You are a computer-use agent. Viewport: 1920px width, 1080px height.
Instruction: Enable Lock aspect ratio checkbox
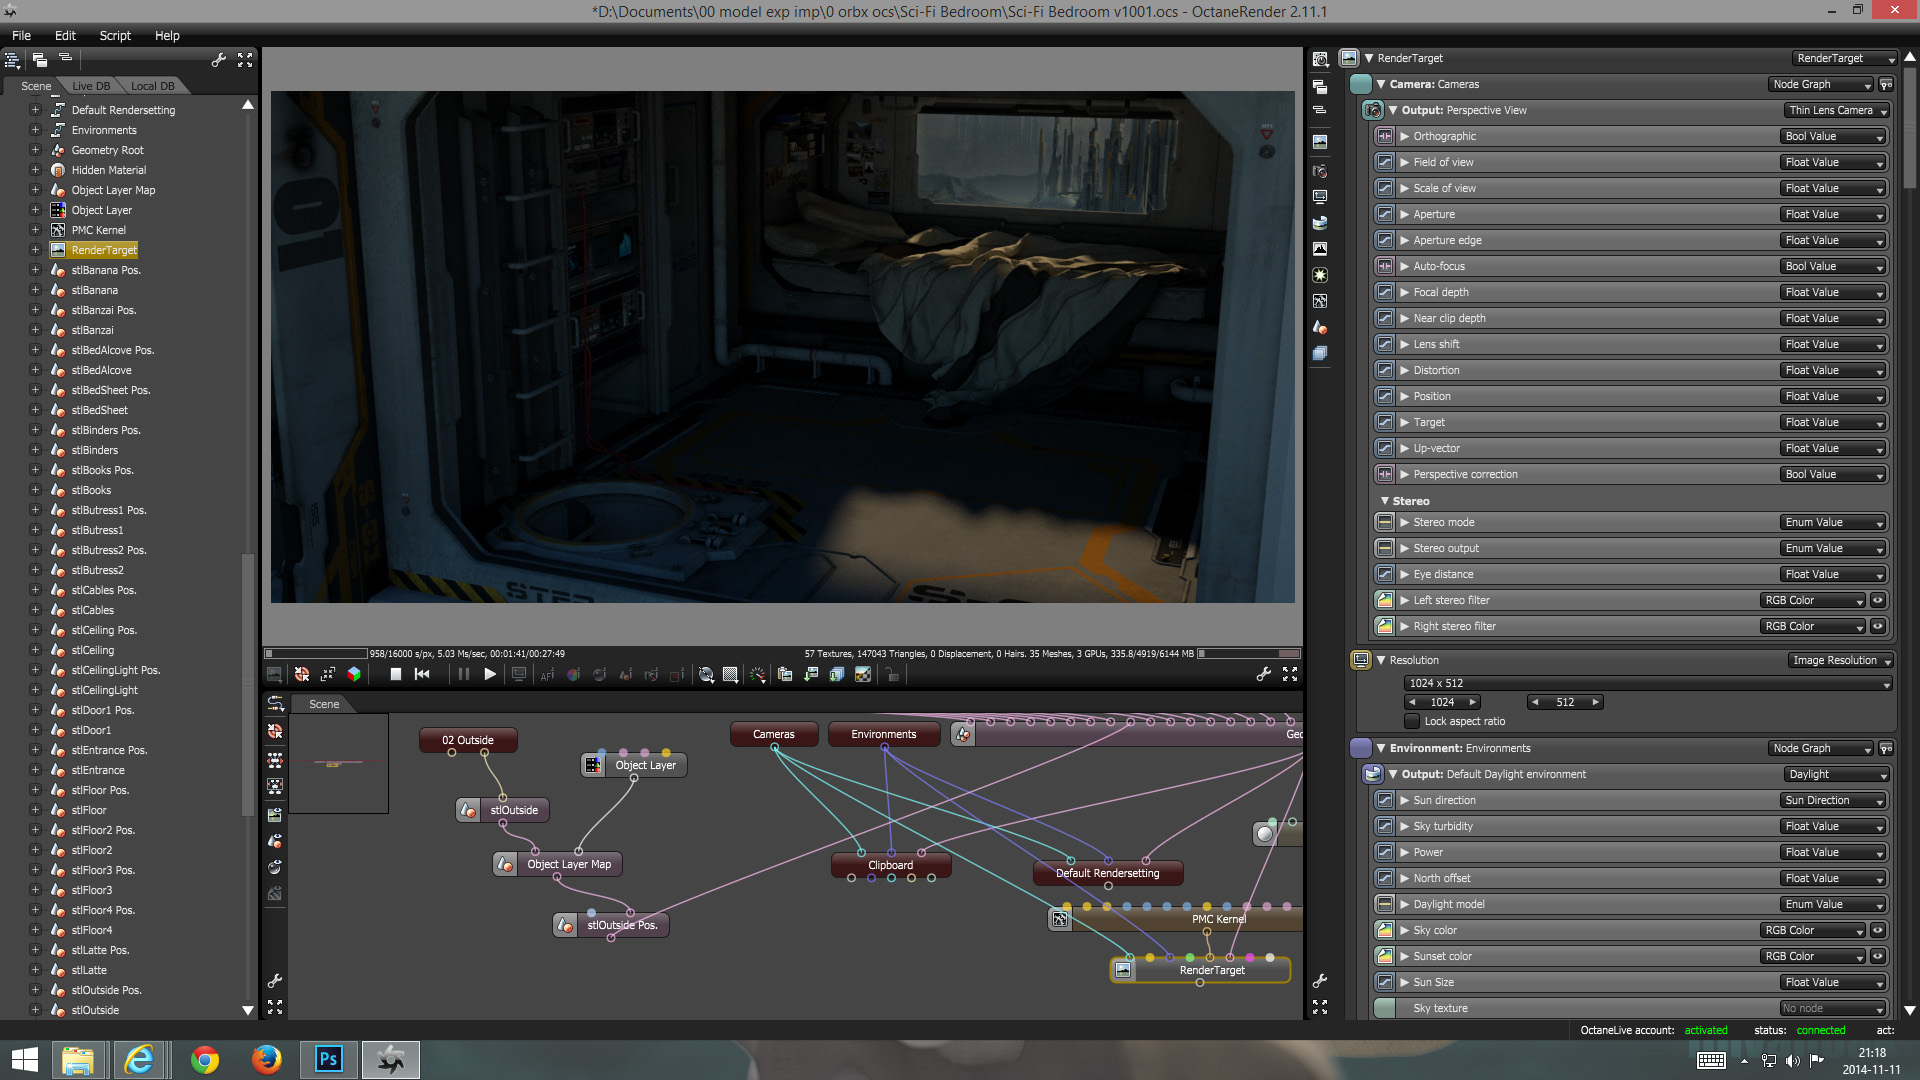coord(1412,721)
